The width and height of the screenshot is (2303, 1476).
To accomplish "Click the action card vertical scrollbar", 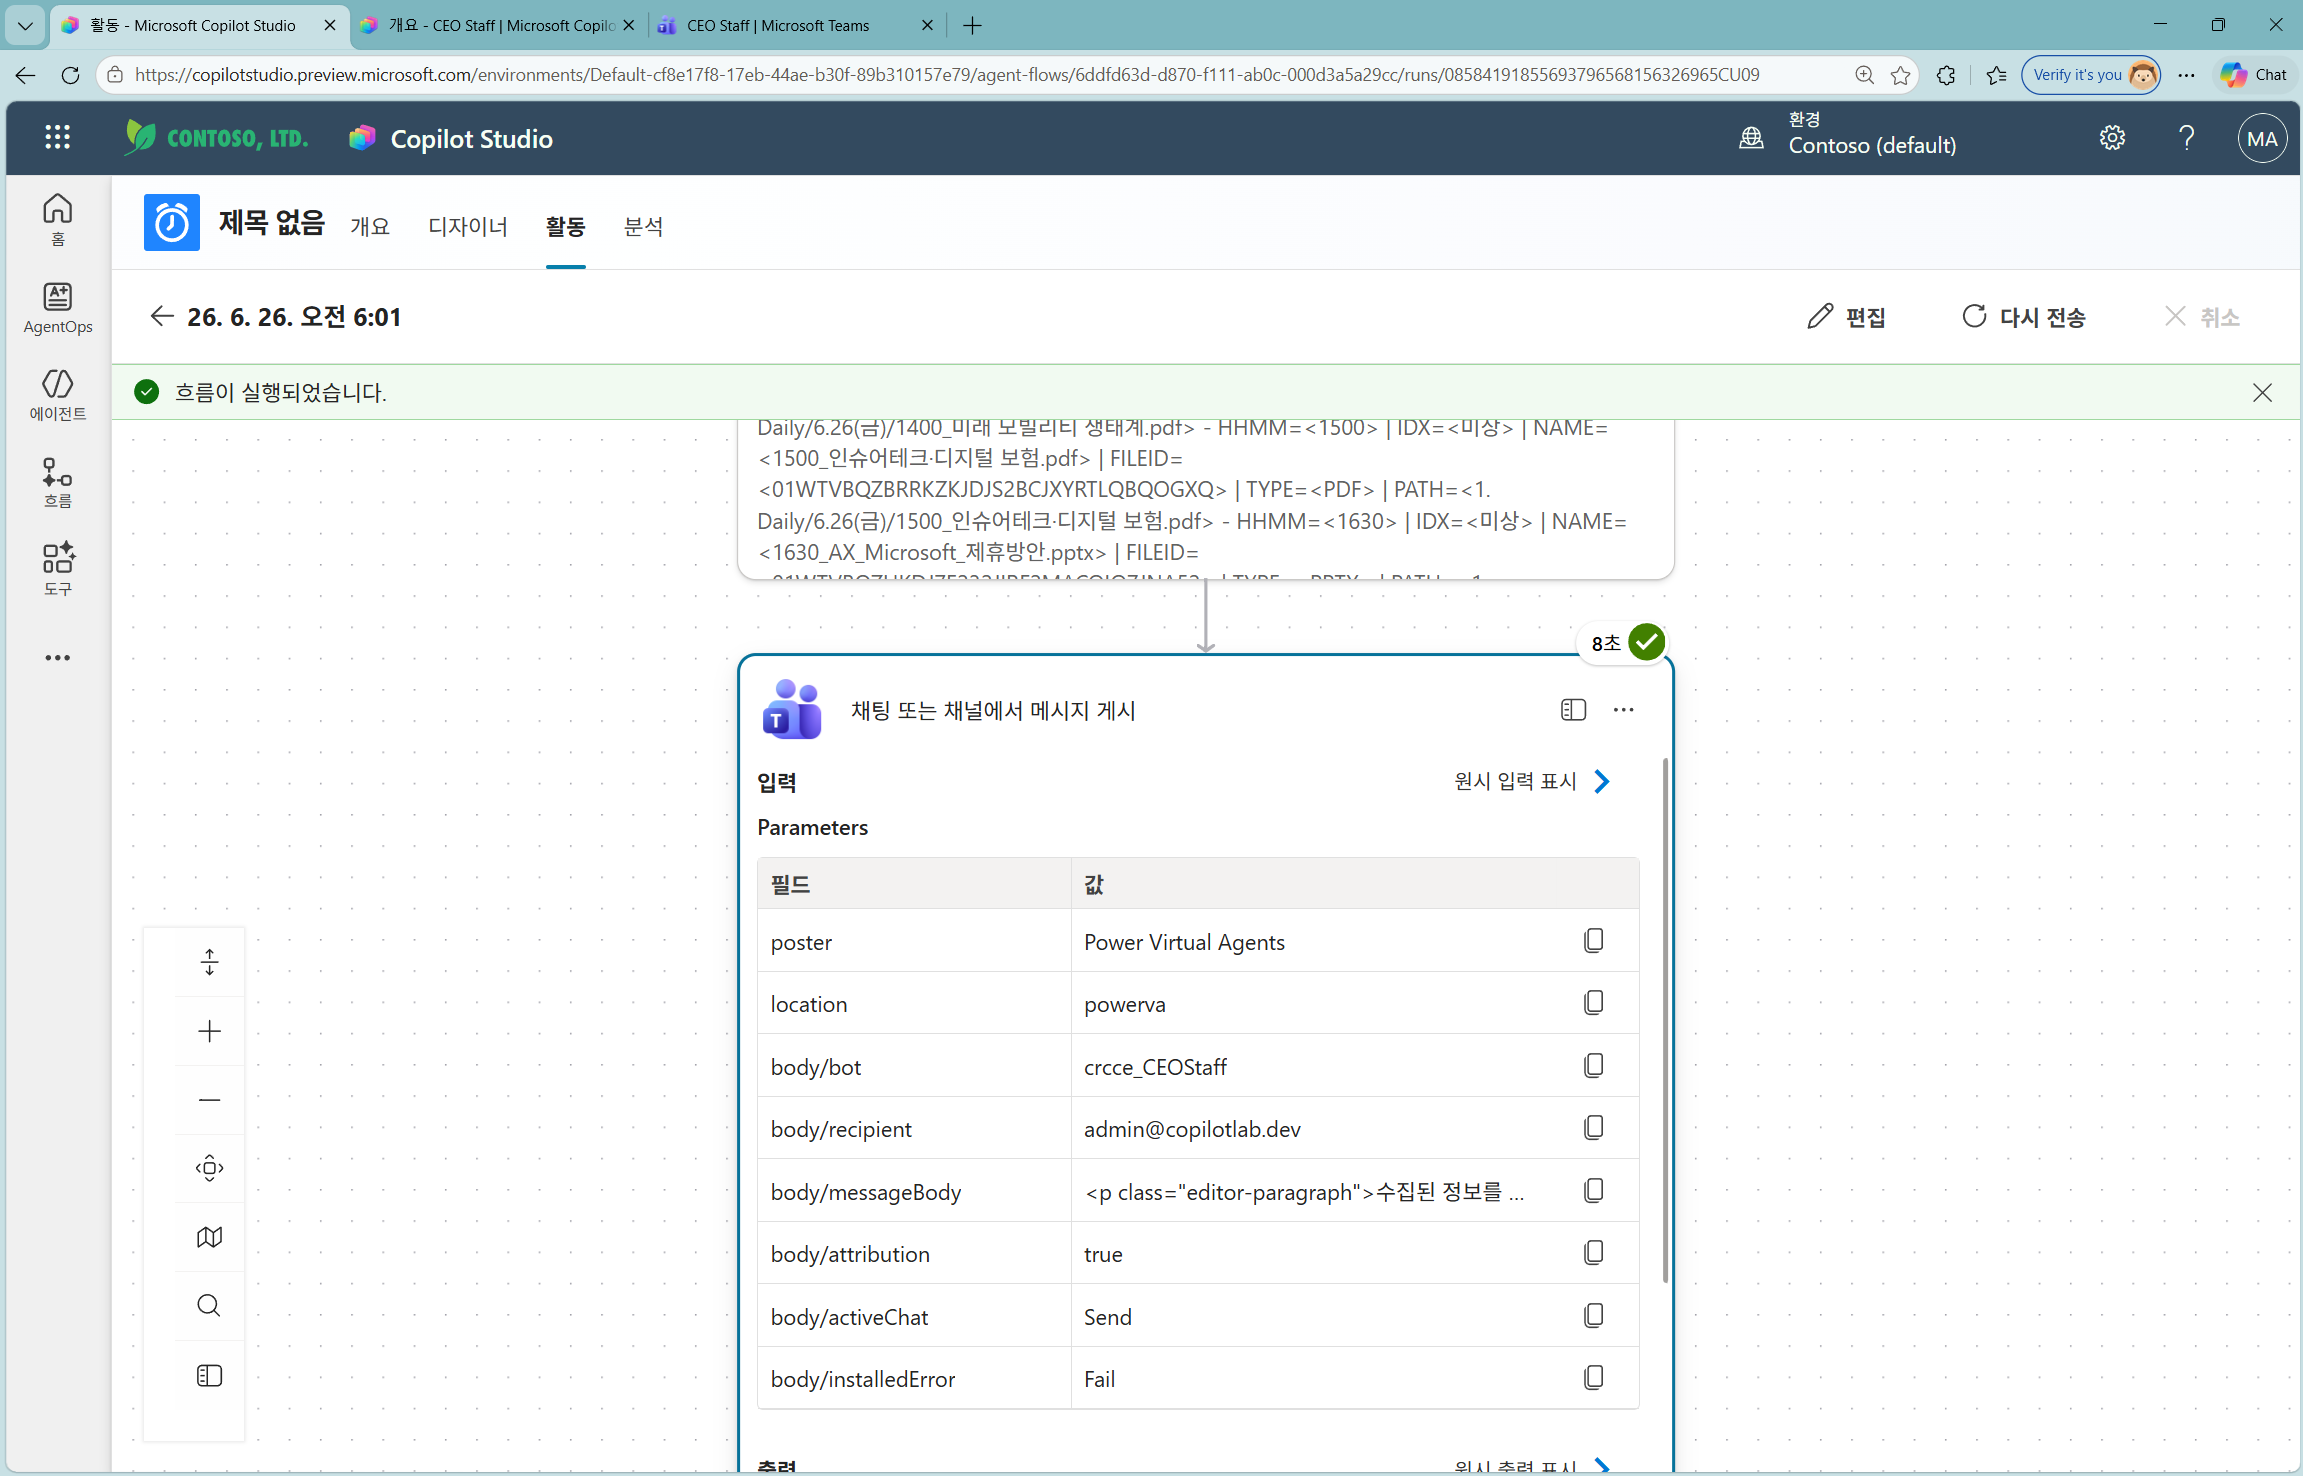I will pyautogui.click(x=1665, y=1019).
